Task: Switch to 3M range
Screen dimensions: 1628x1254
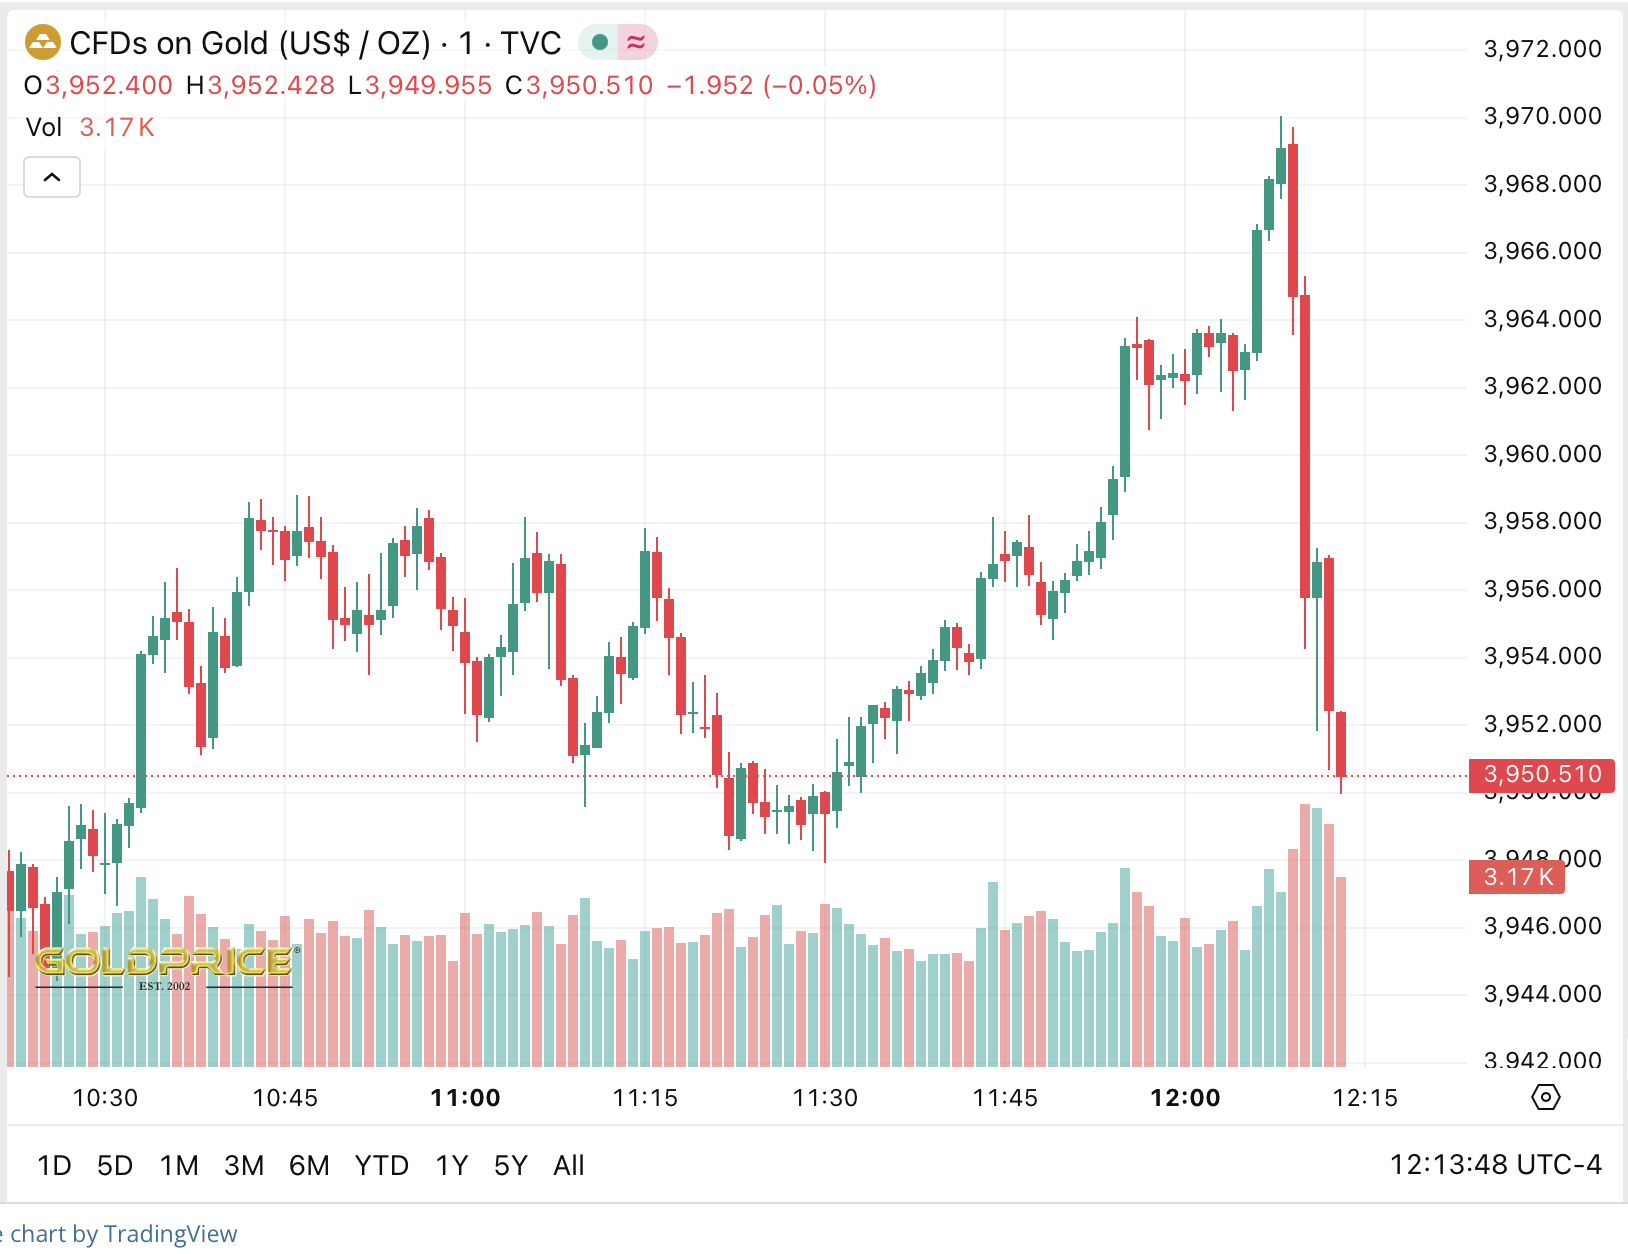Action: (244, 1165)
